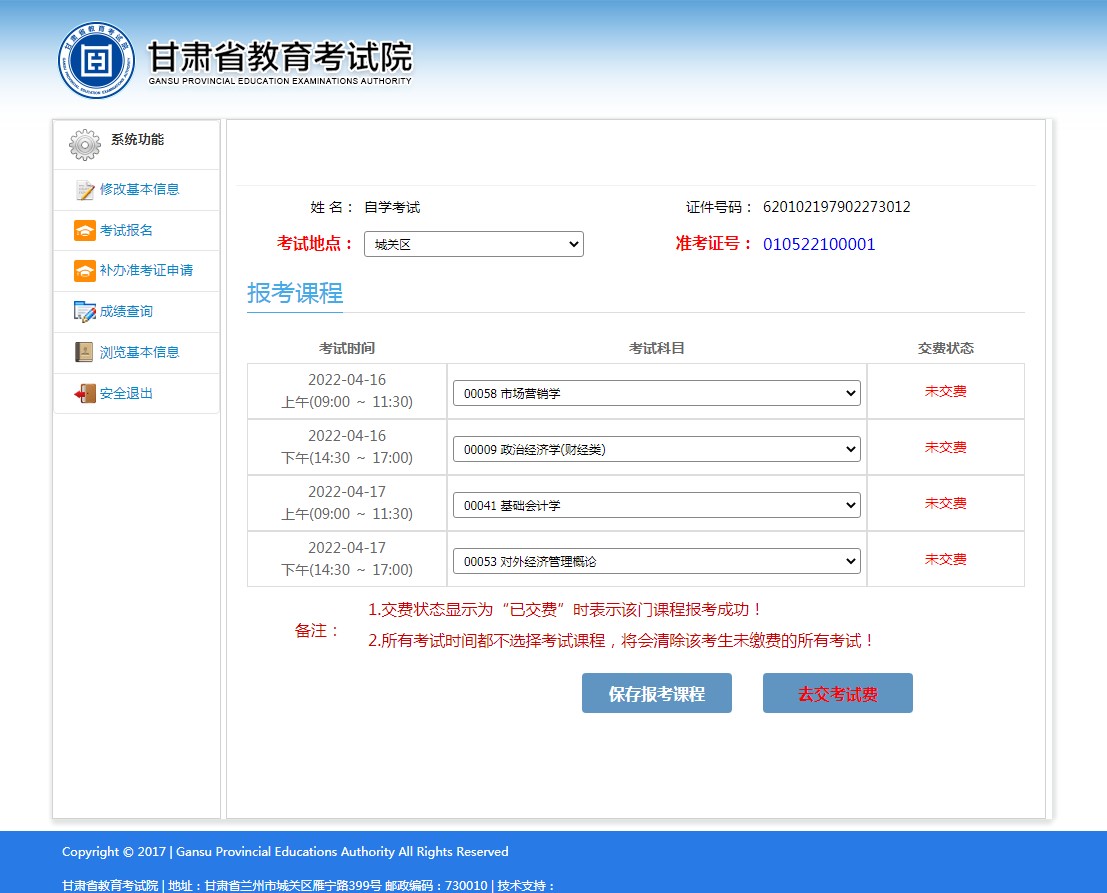Screen dimensions: 1107x893
Task: Click the blue 准考证号 number 010522100001
Action: (x=819, y=243)
